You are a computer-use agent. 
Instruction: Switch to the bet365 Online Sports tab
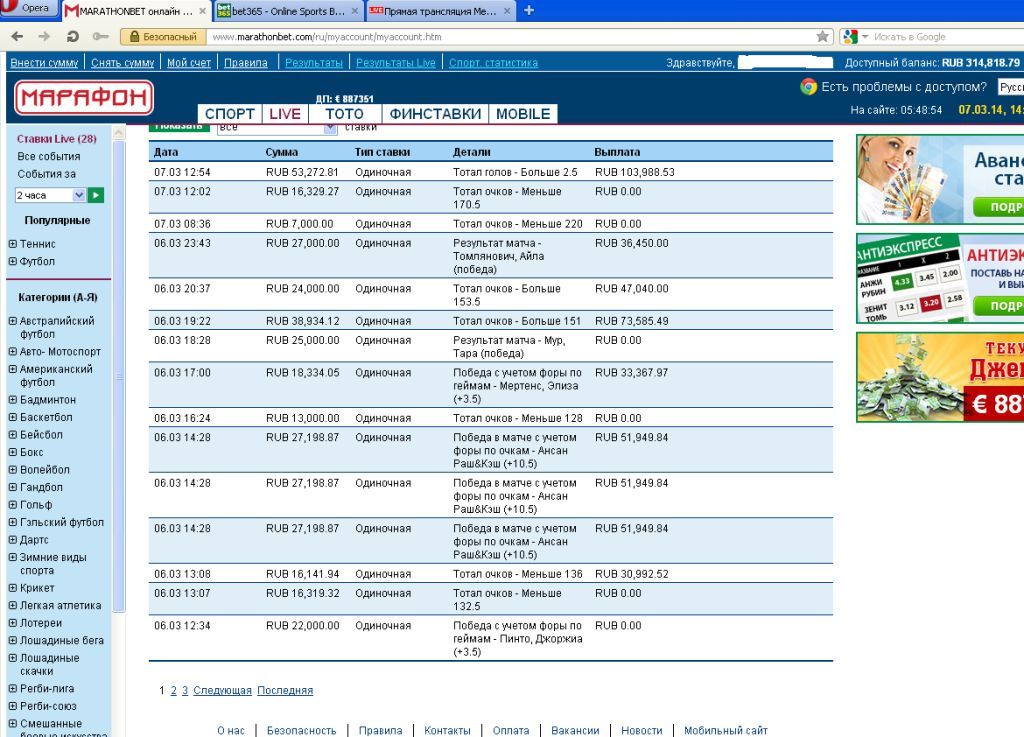click(x=288, y=11)
